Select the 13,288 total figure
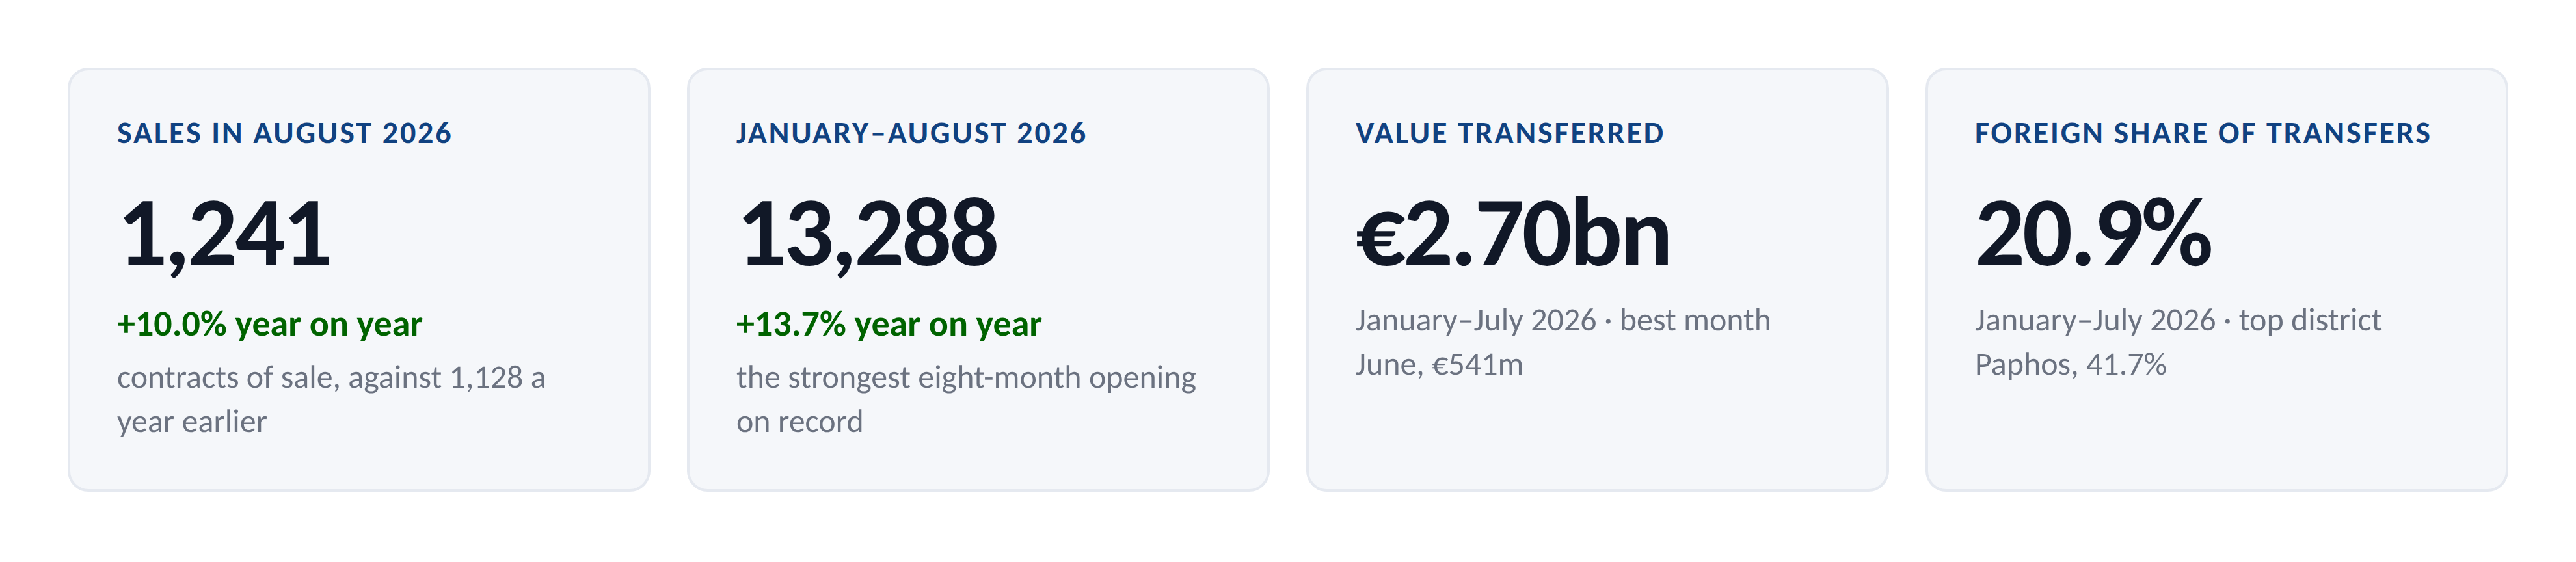 tap(867, 235)
